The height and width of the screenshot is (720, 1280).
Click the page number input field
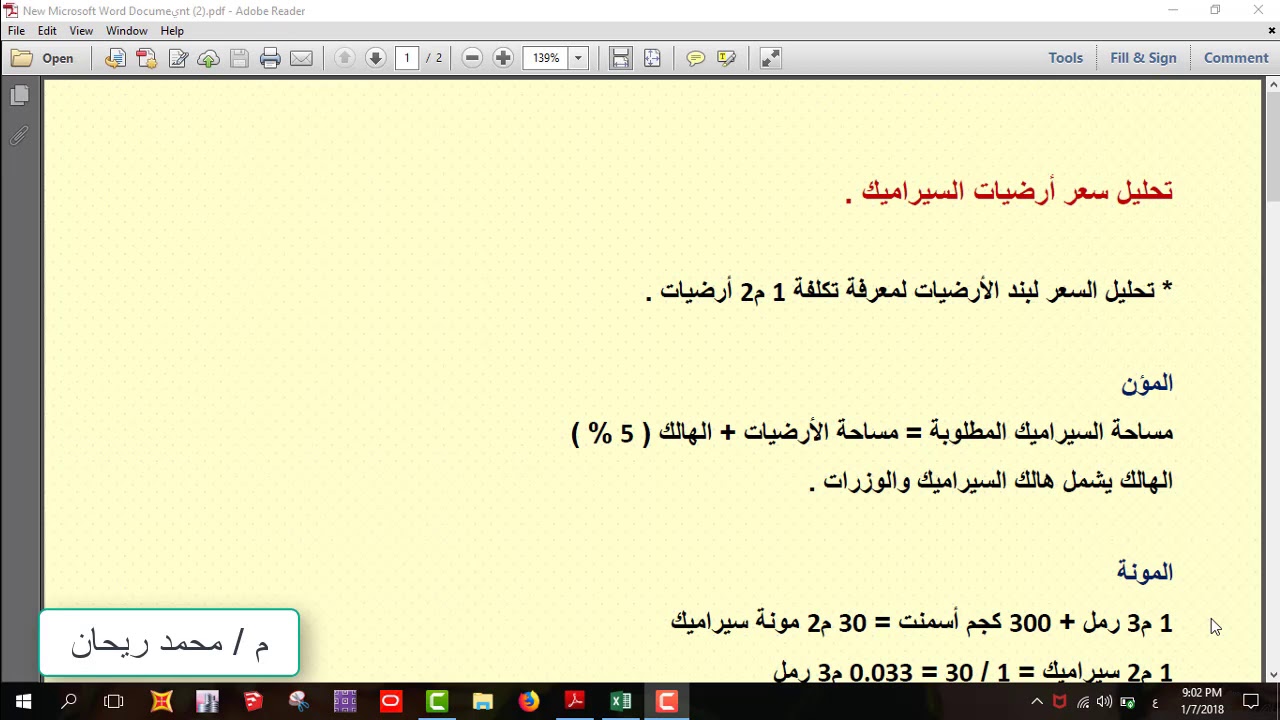point(407,58)
